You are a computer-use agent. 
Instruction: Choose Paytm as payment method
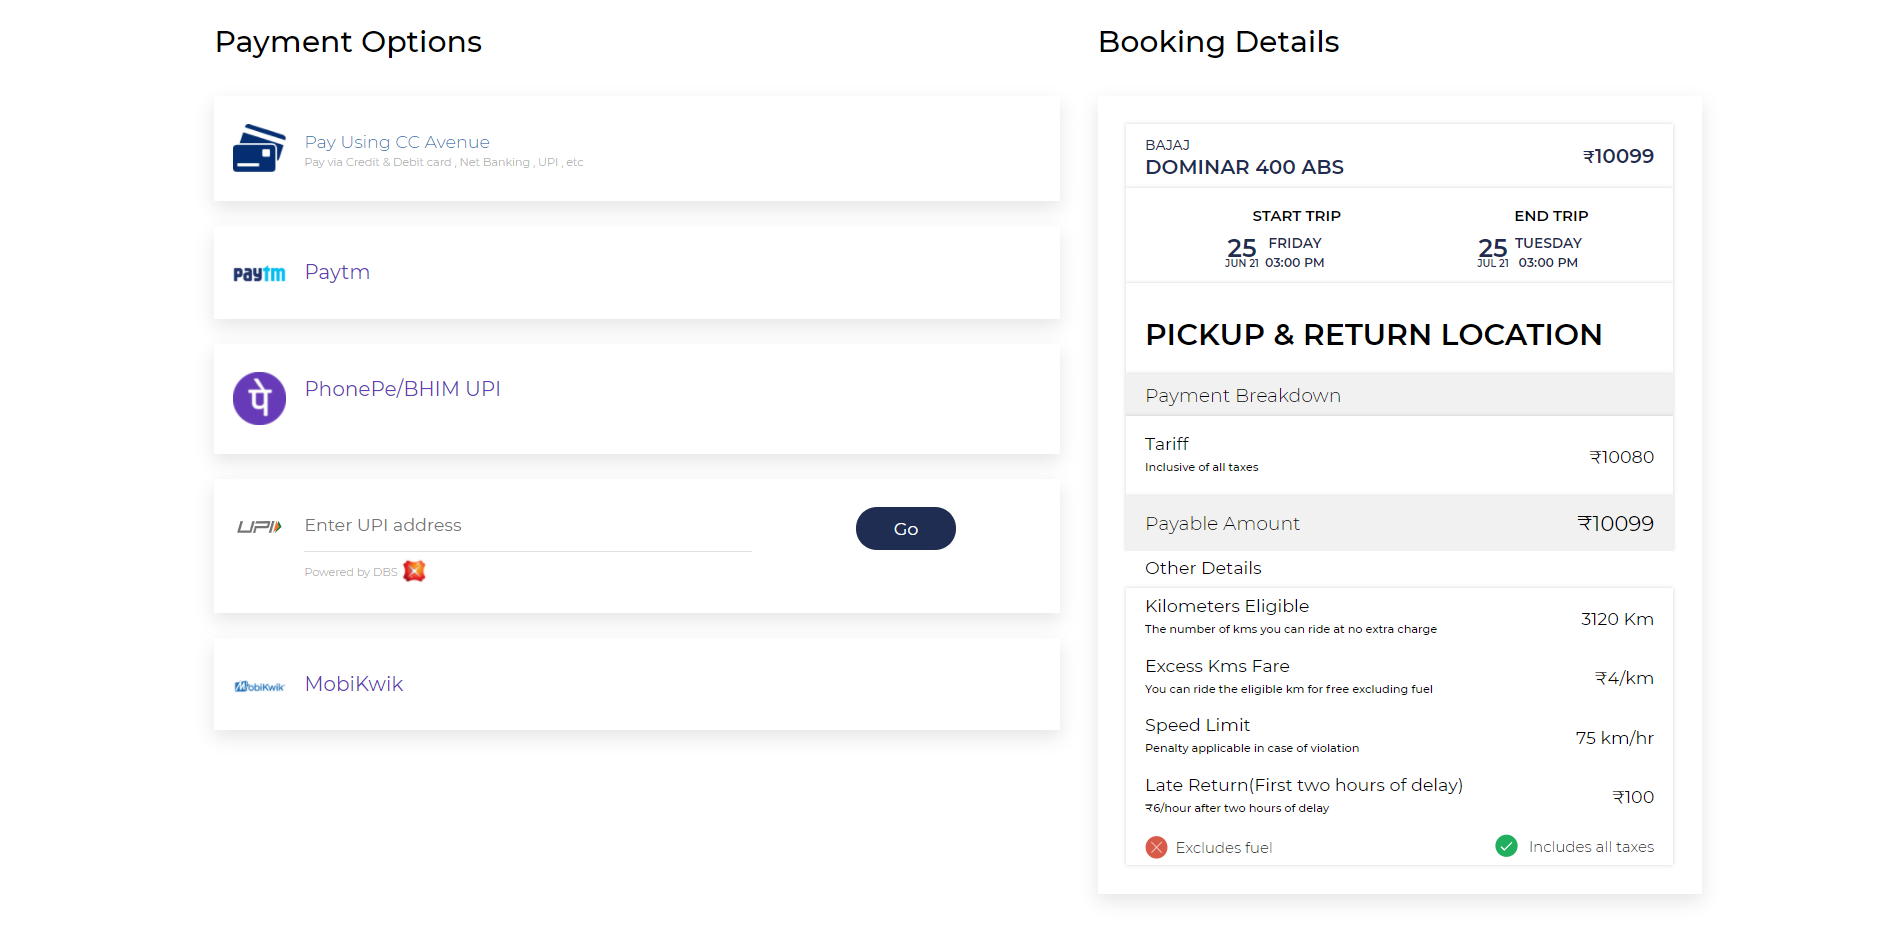coord(337,272)
